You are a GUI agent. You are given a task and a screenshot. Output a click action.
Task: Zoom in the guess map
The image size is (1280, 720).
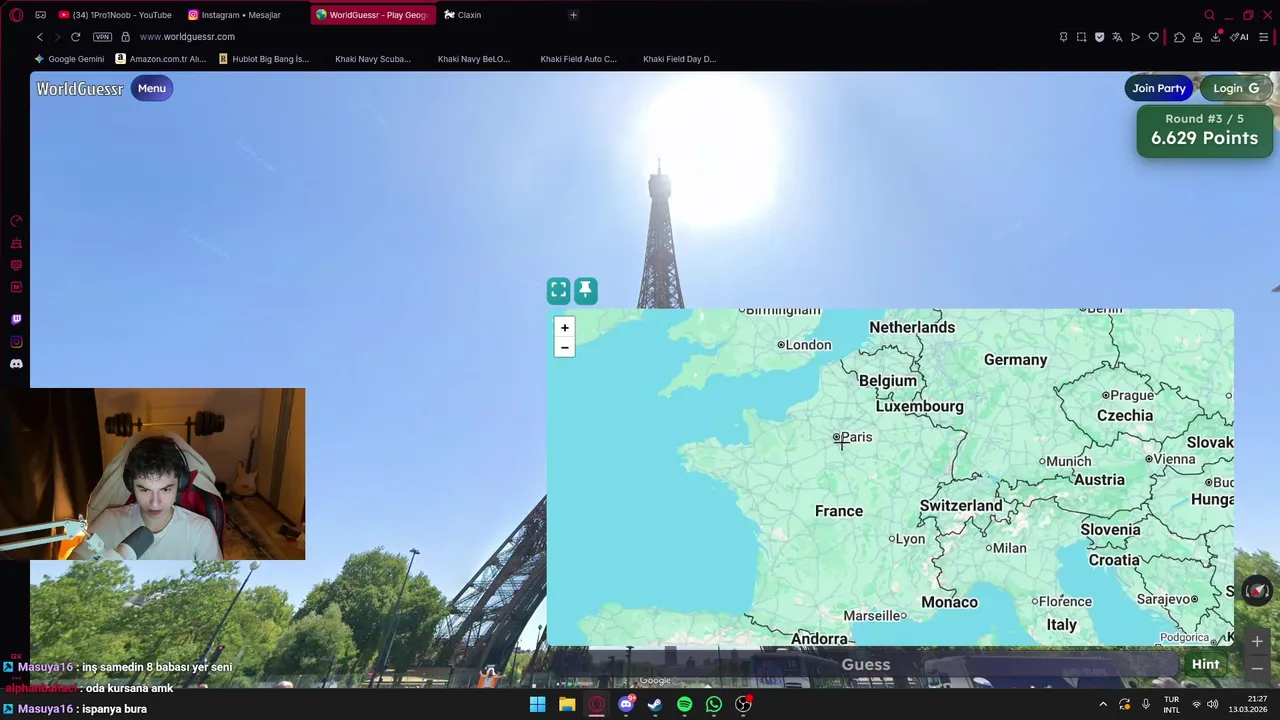pos(564,327)
